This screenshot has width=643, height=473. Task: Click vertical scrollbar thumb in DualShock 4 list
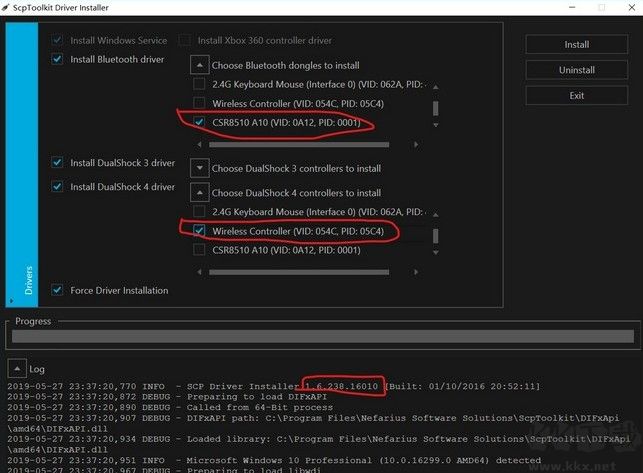(436, 236)
